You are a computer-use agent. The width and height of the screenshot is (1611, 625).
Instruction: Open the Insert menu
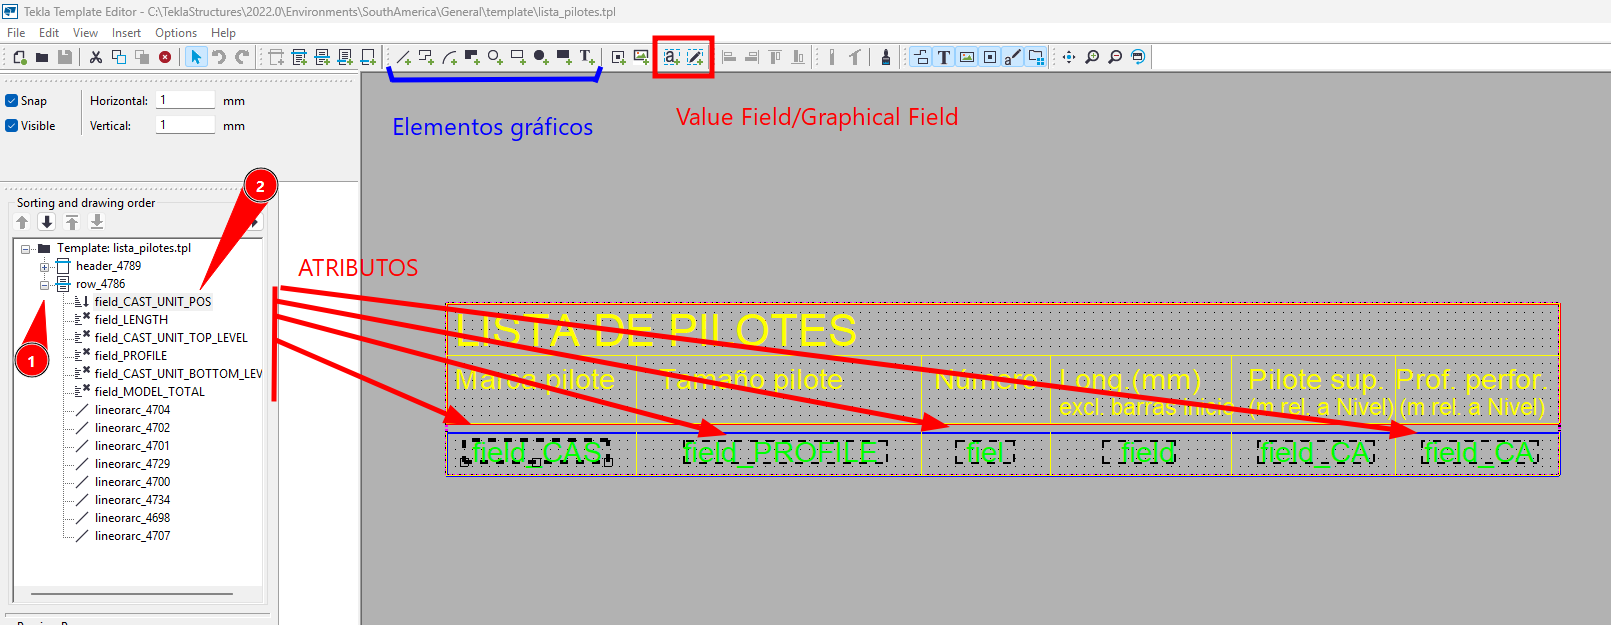tap(126, 33)
